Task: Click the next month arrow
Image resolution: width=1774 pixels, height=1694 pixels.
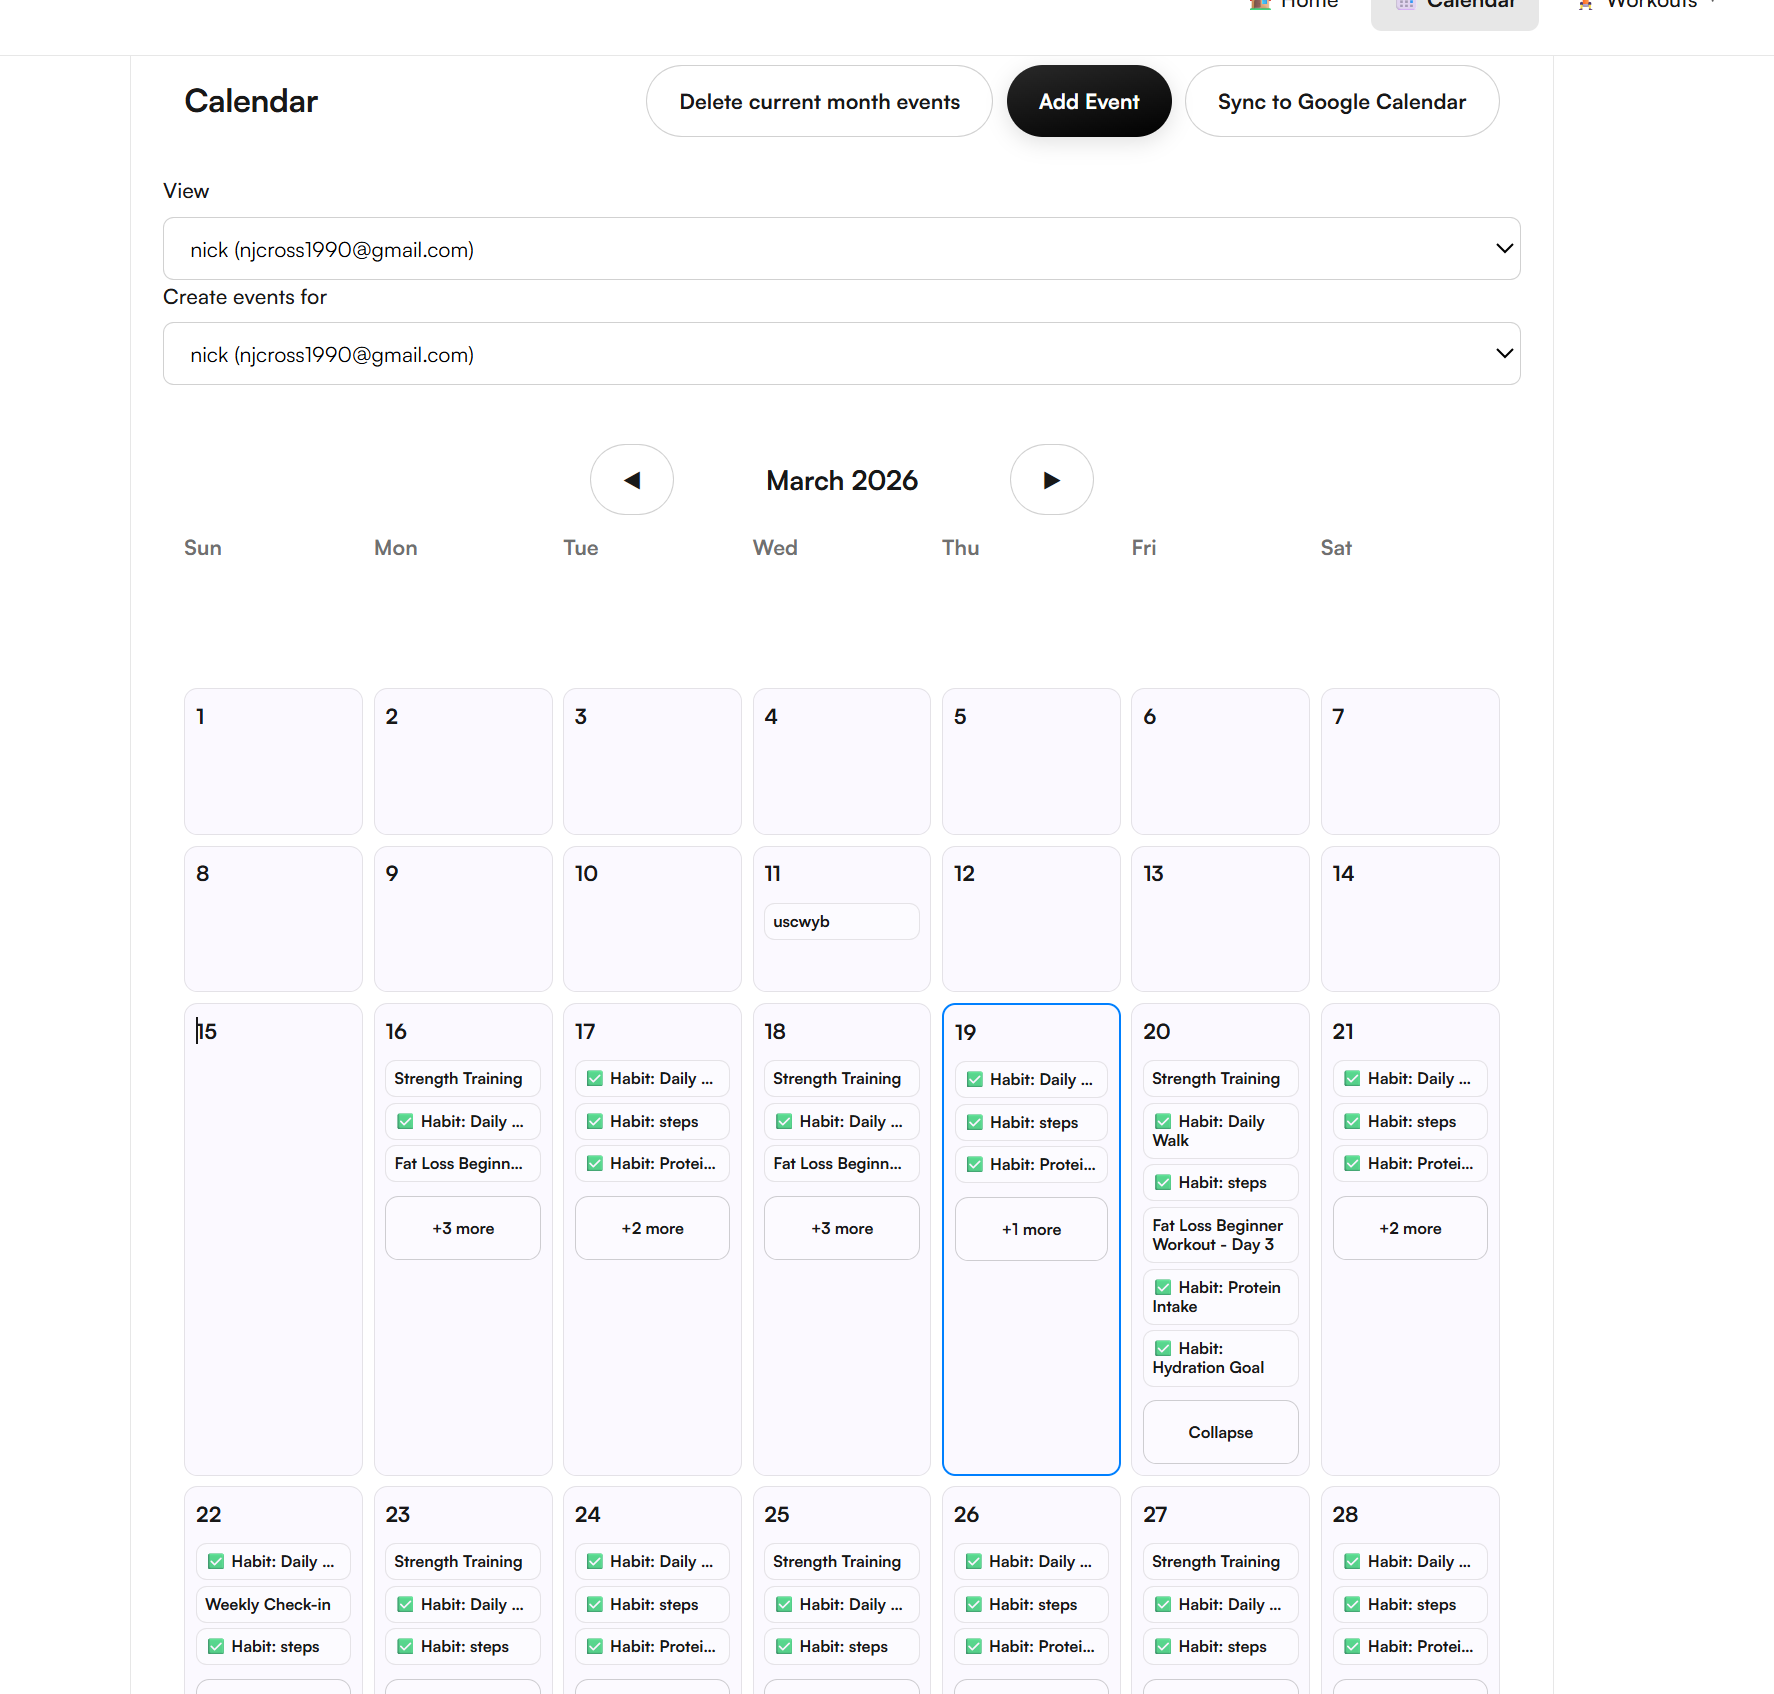Action: pos(1051,480)
